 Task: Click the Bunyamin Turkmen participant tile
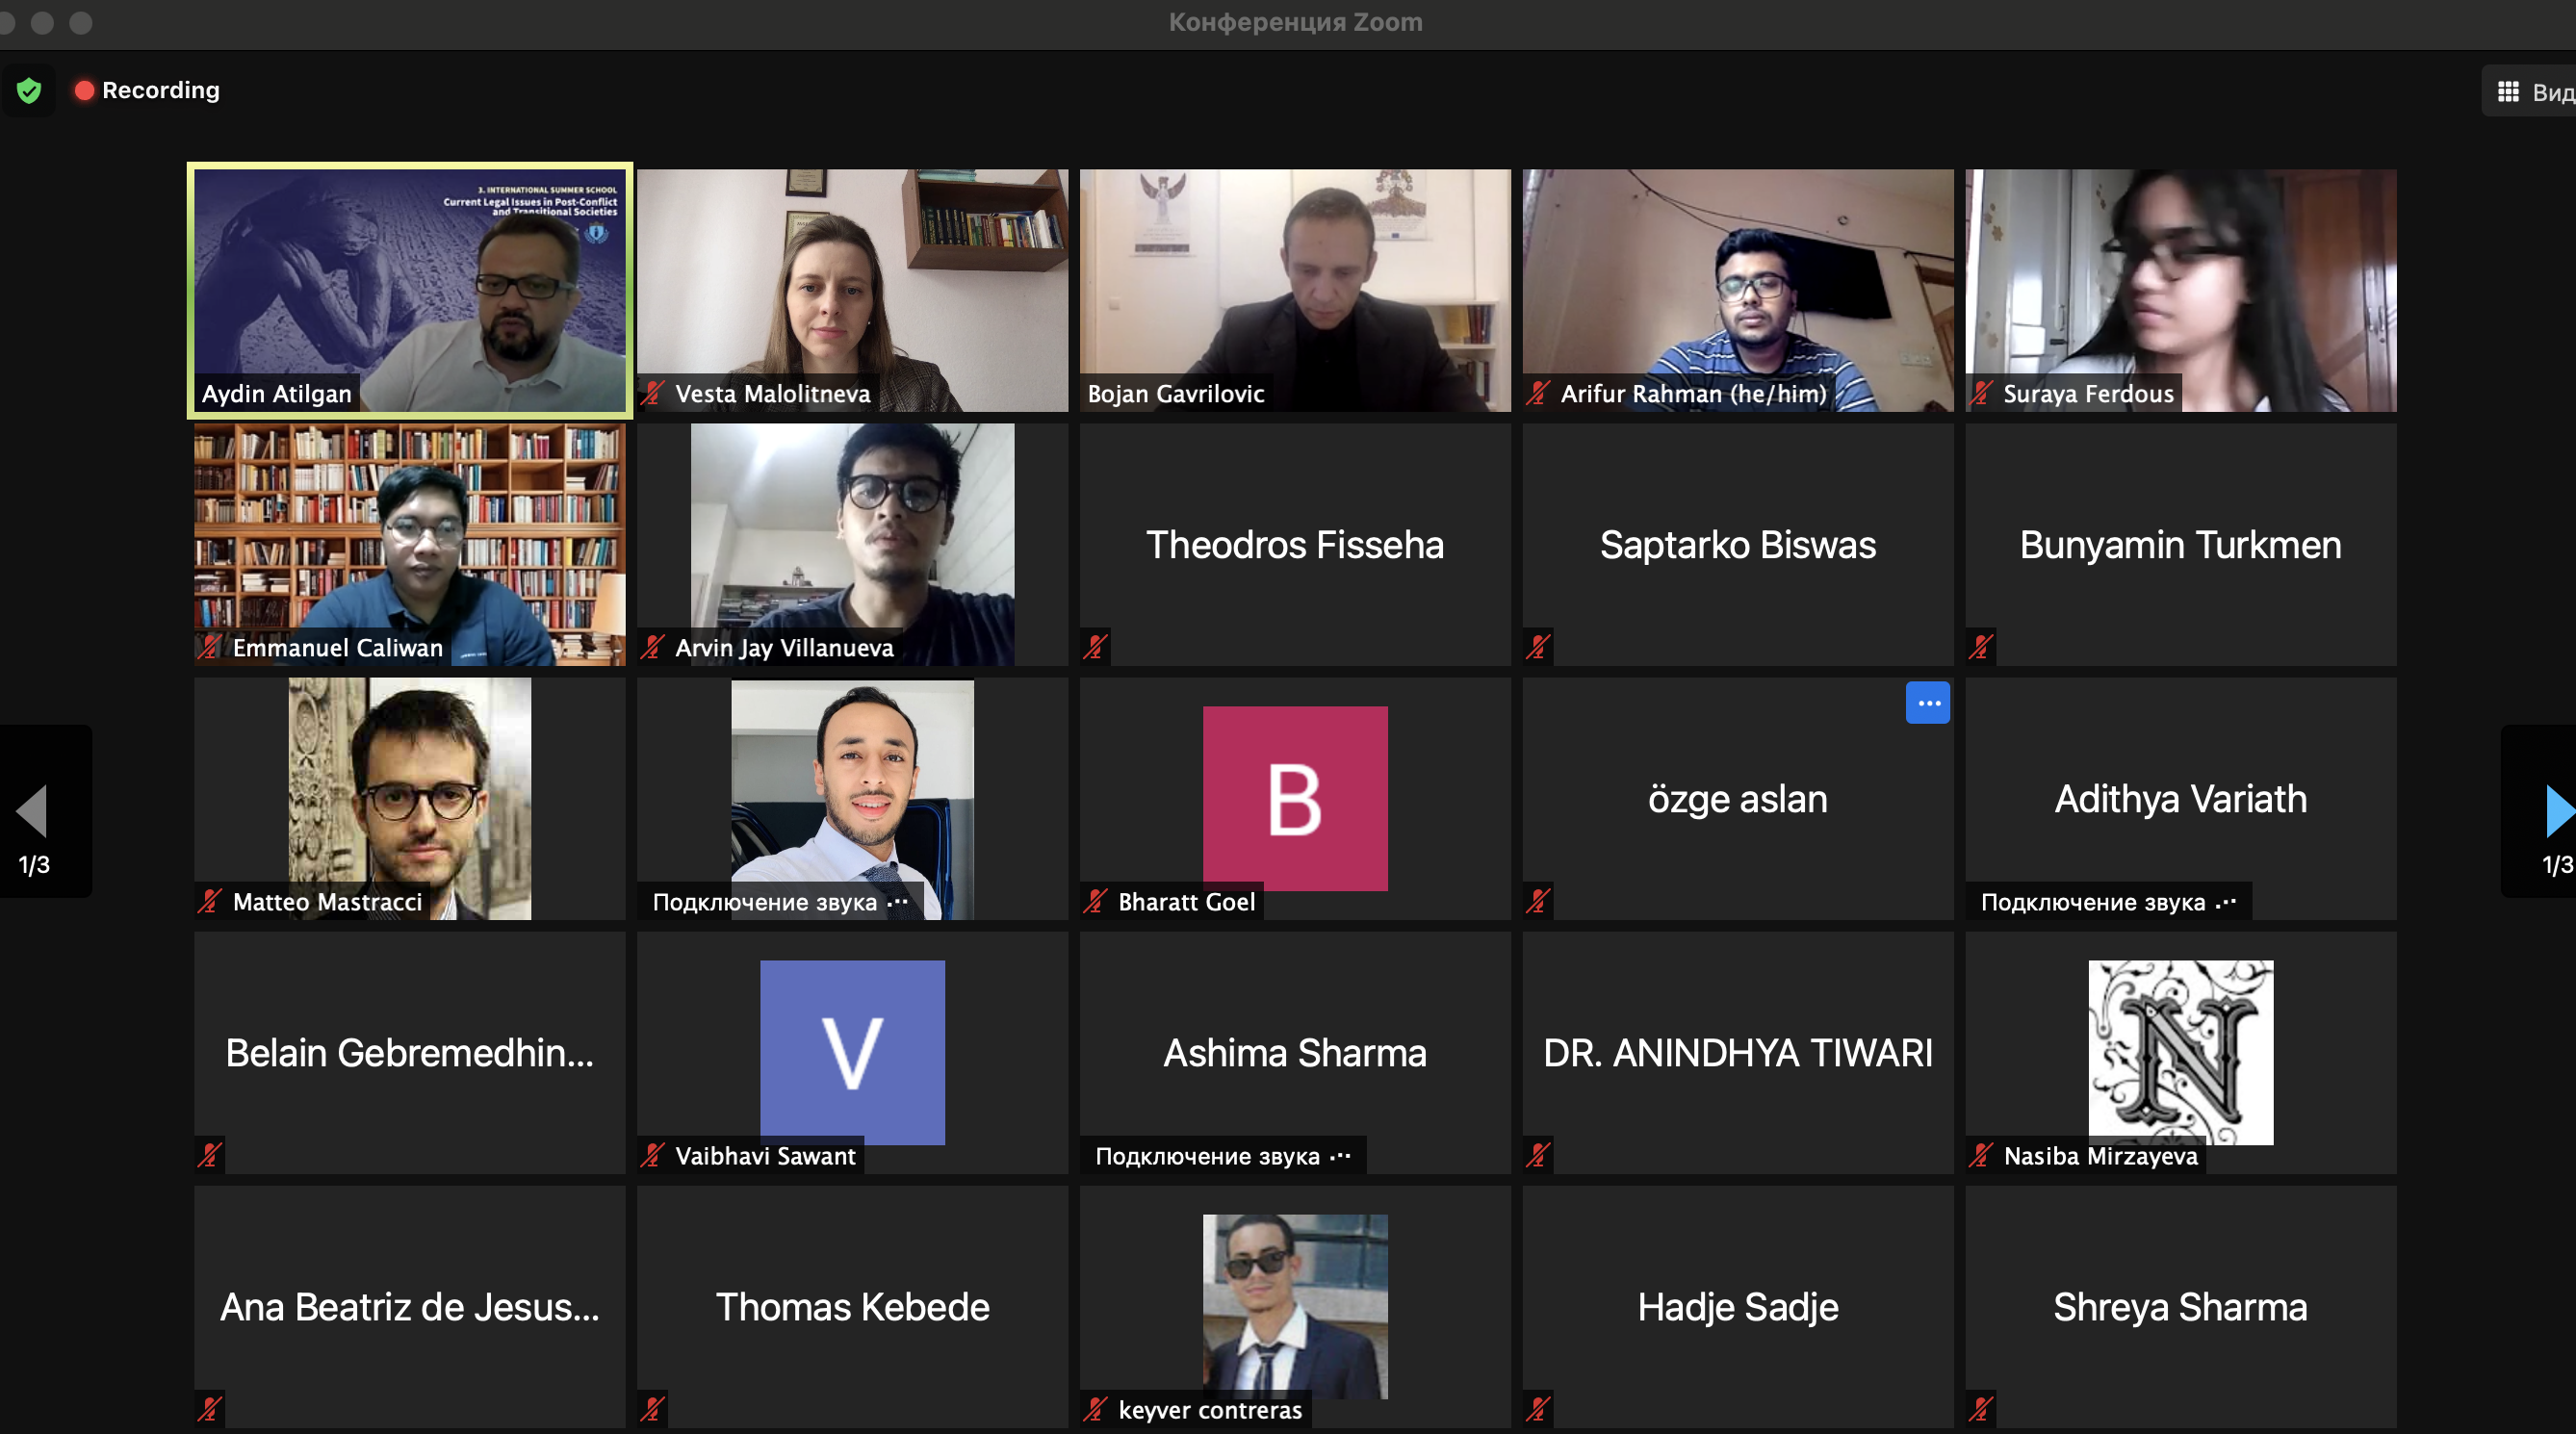pos(2180,545)
